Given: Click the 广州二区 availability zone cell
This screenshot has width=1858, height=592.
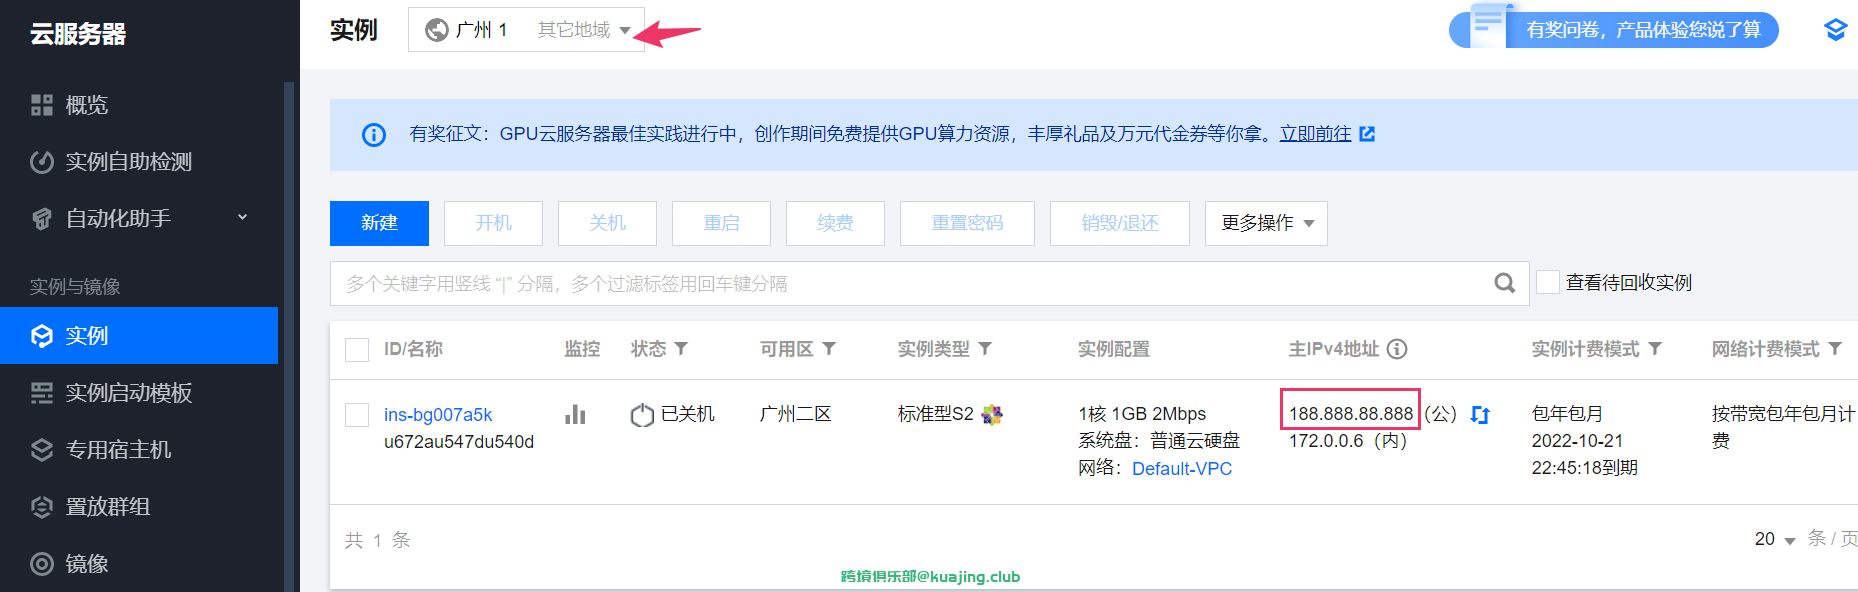Looking at the screenshot, I should click(796, 414).
